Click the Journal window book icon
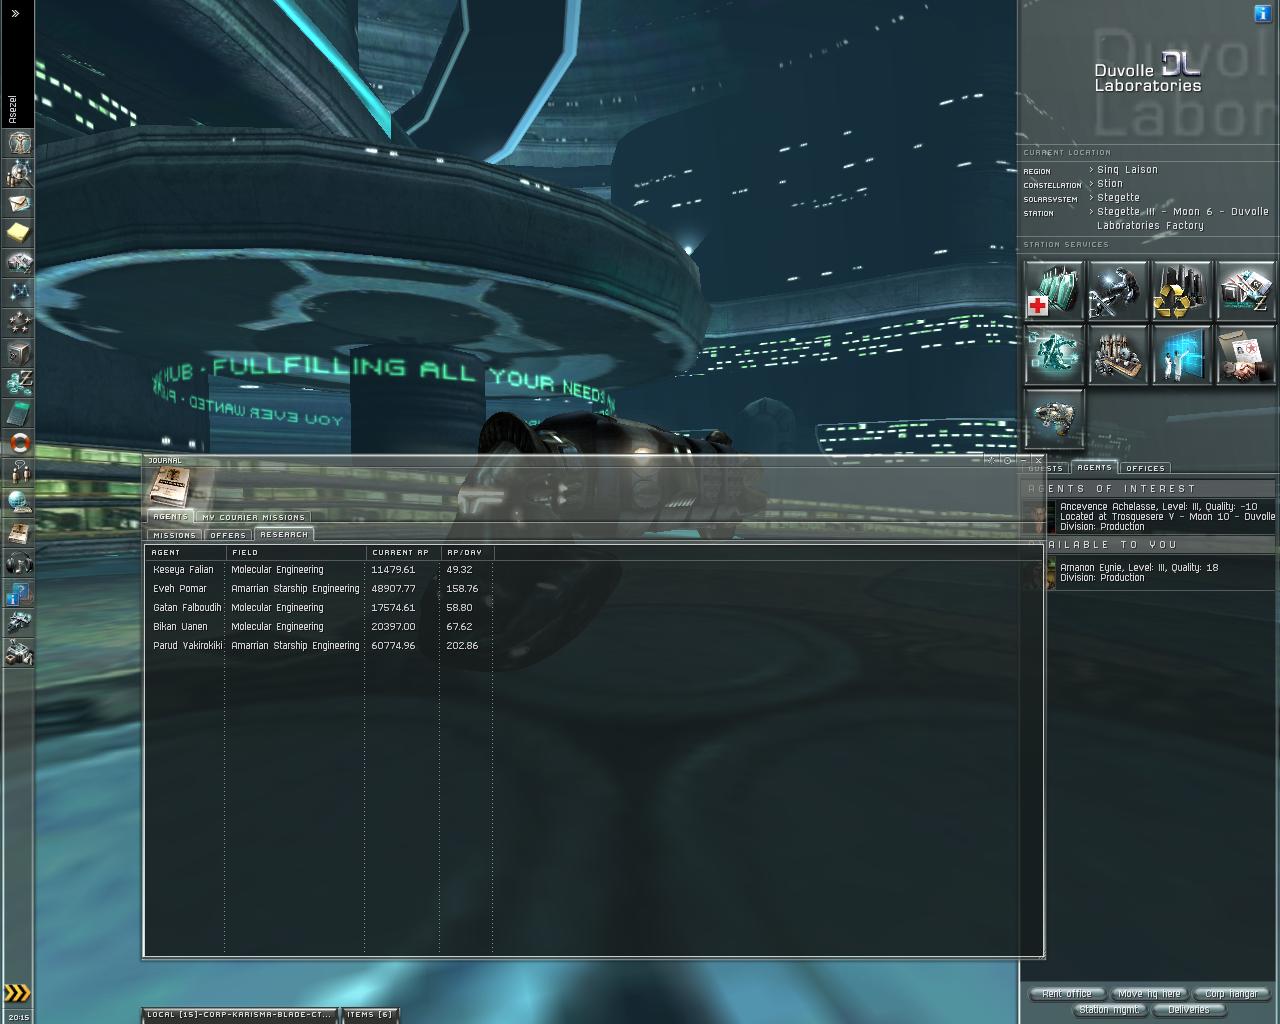This screenshot has width=1280, height=1024. pyautogui.click(x=168, y=486)
